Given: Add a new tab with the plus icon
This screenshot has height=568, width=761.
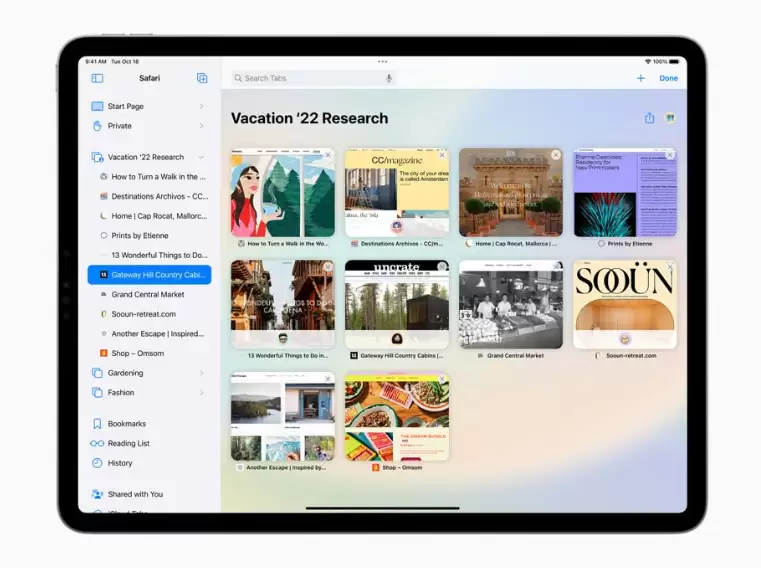Looking at the screenshot, I should (641, 78).
